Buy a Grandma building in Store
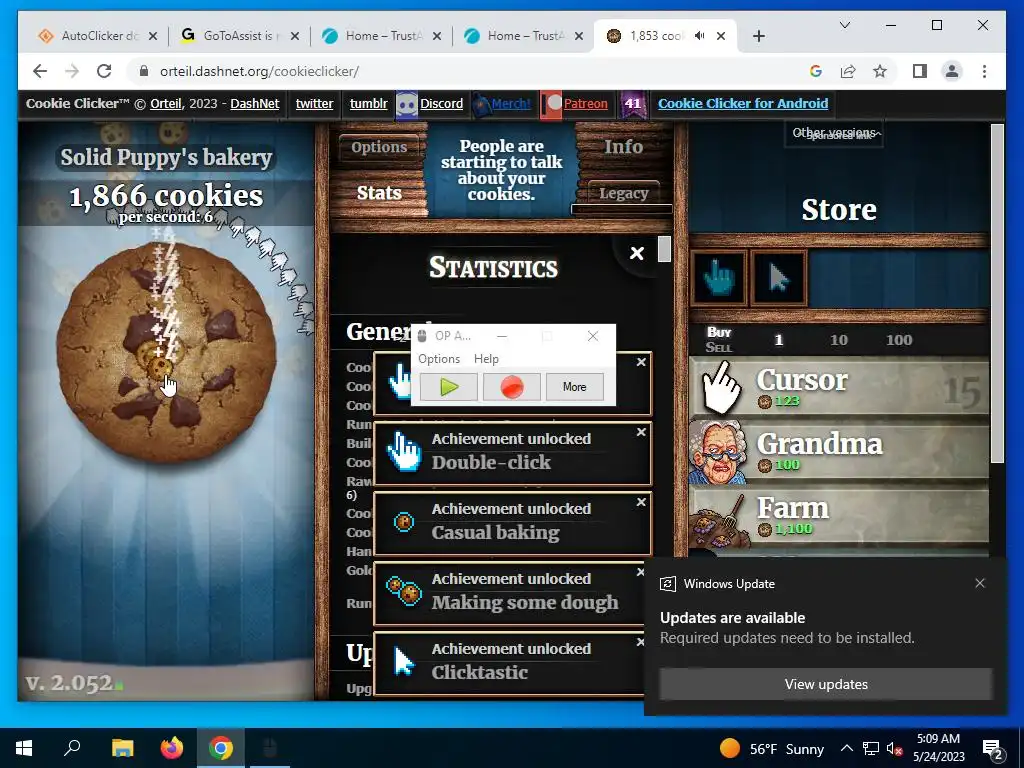This screenshot has height=768, width=1024. [x=839, y=453]
